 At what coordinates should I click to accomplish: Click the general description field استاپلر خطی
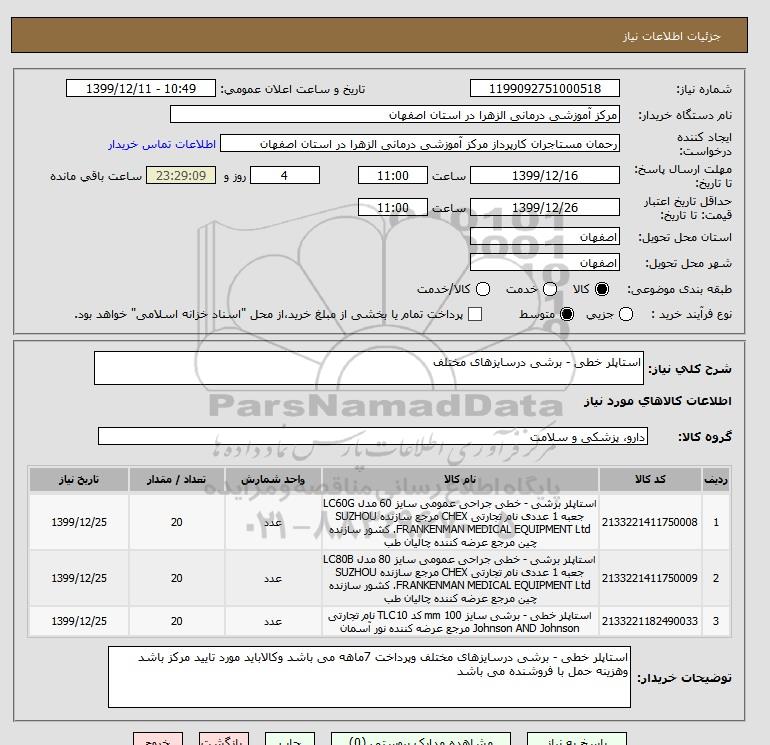click(369, 368)
